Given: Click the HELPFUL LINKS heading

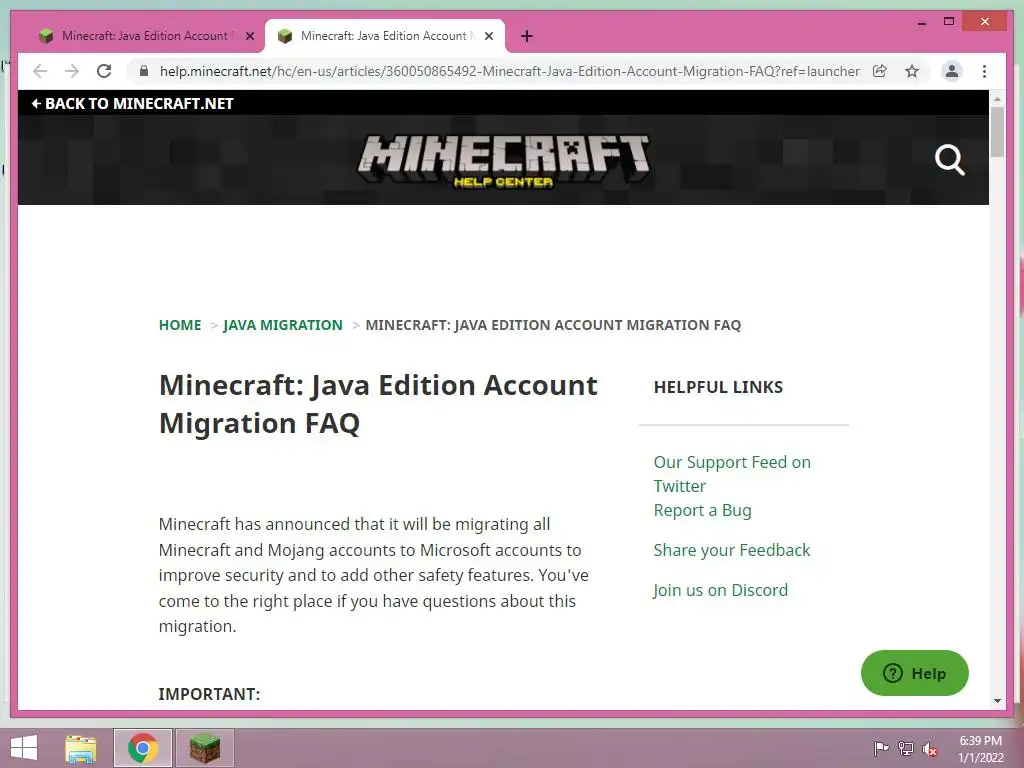Looking at the screenshot, I should coord(718,387).
